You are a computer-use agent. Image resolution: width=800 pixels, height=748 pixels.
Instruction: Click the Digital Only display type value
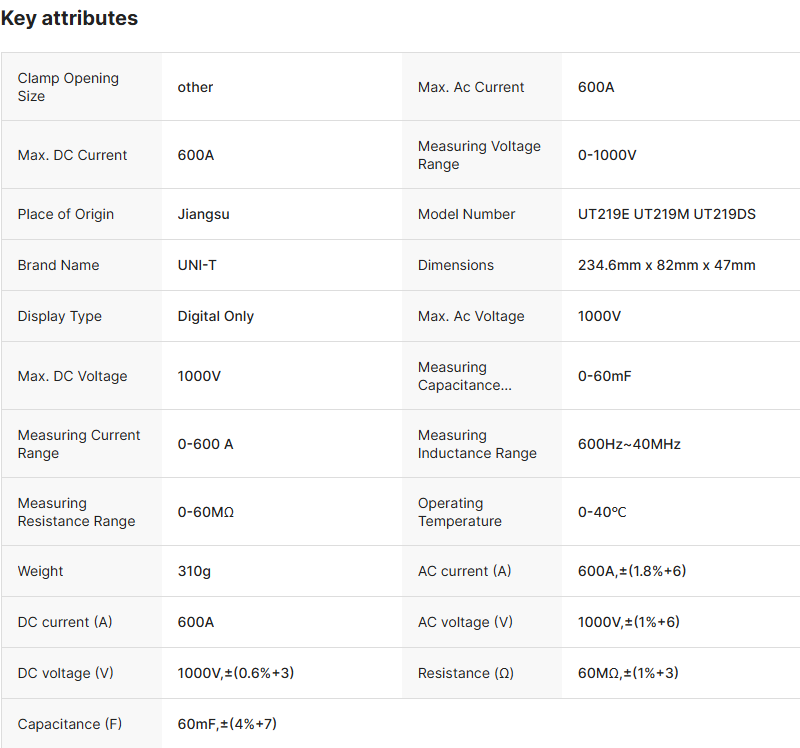(x=215, y=316)
